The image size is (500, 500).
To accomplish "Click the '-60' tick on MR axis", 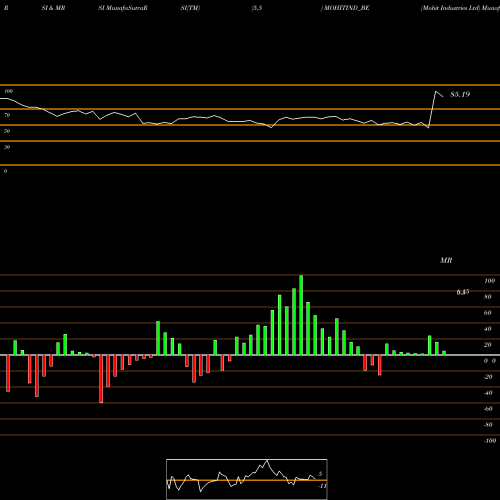I will click(x=488, y=409).
